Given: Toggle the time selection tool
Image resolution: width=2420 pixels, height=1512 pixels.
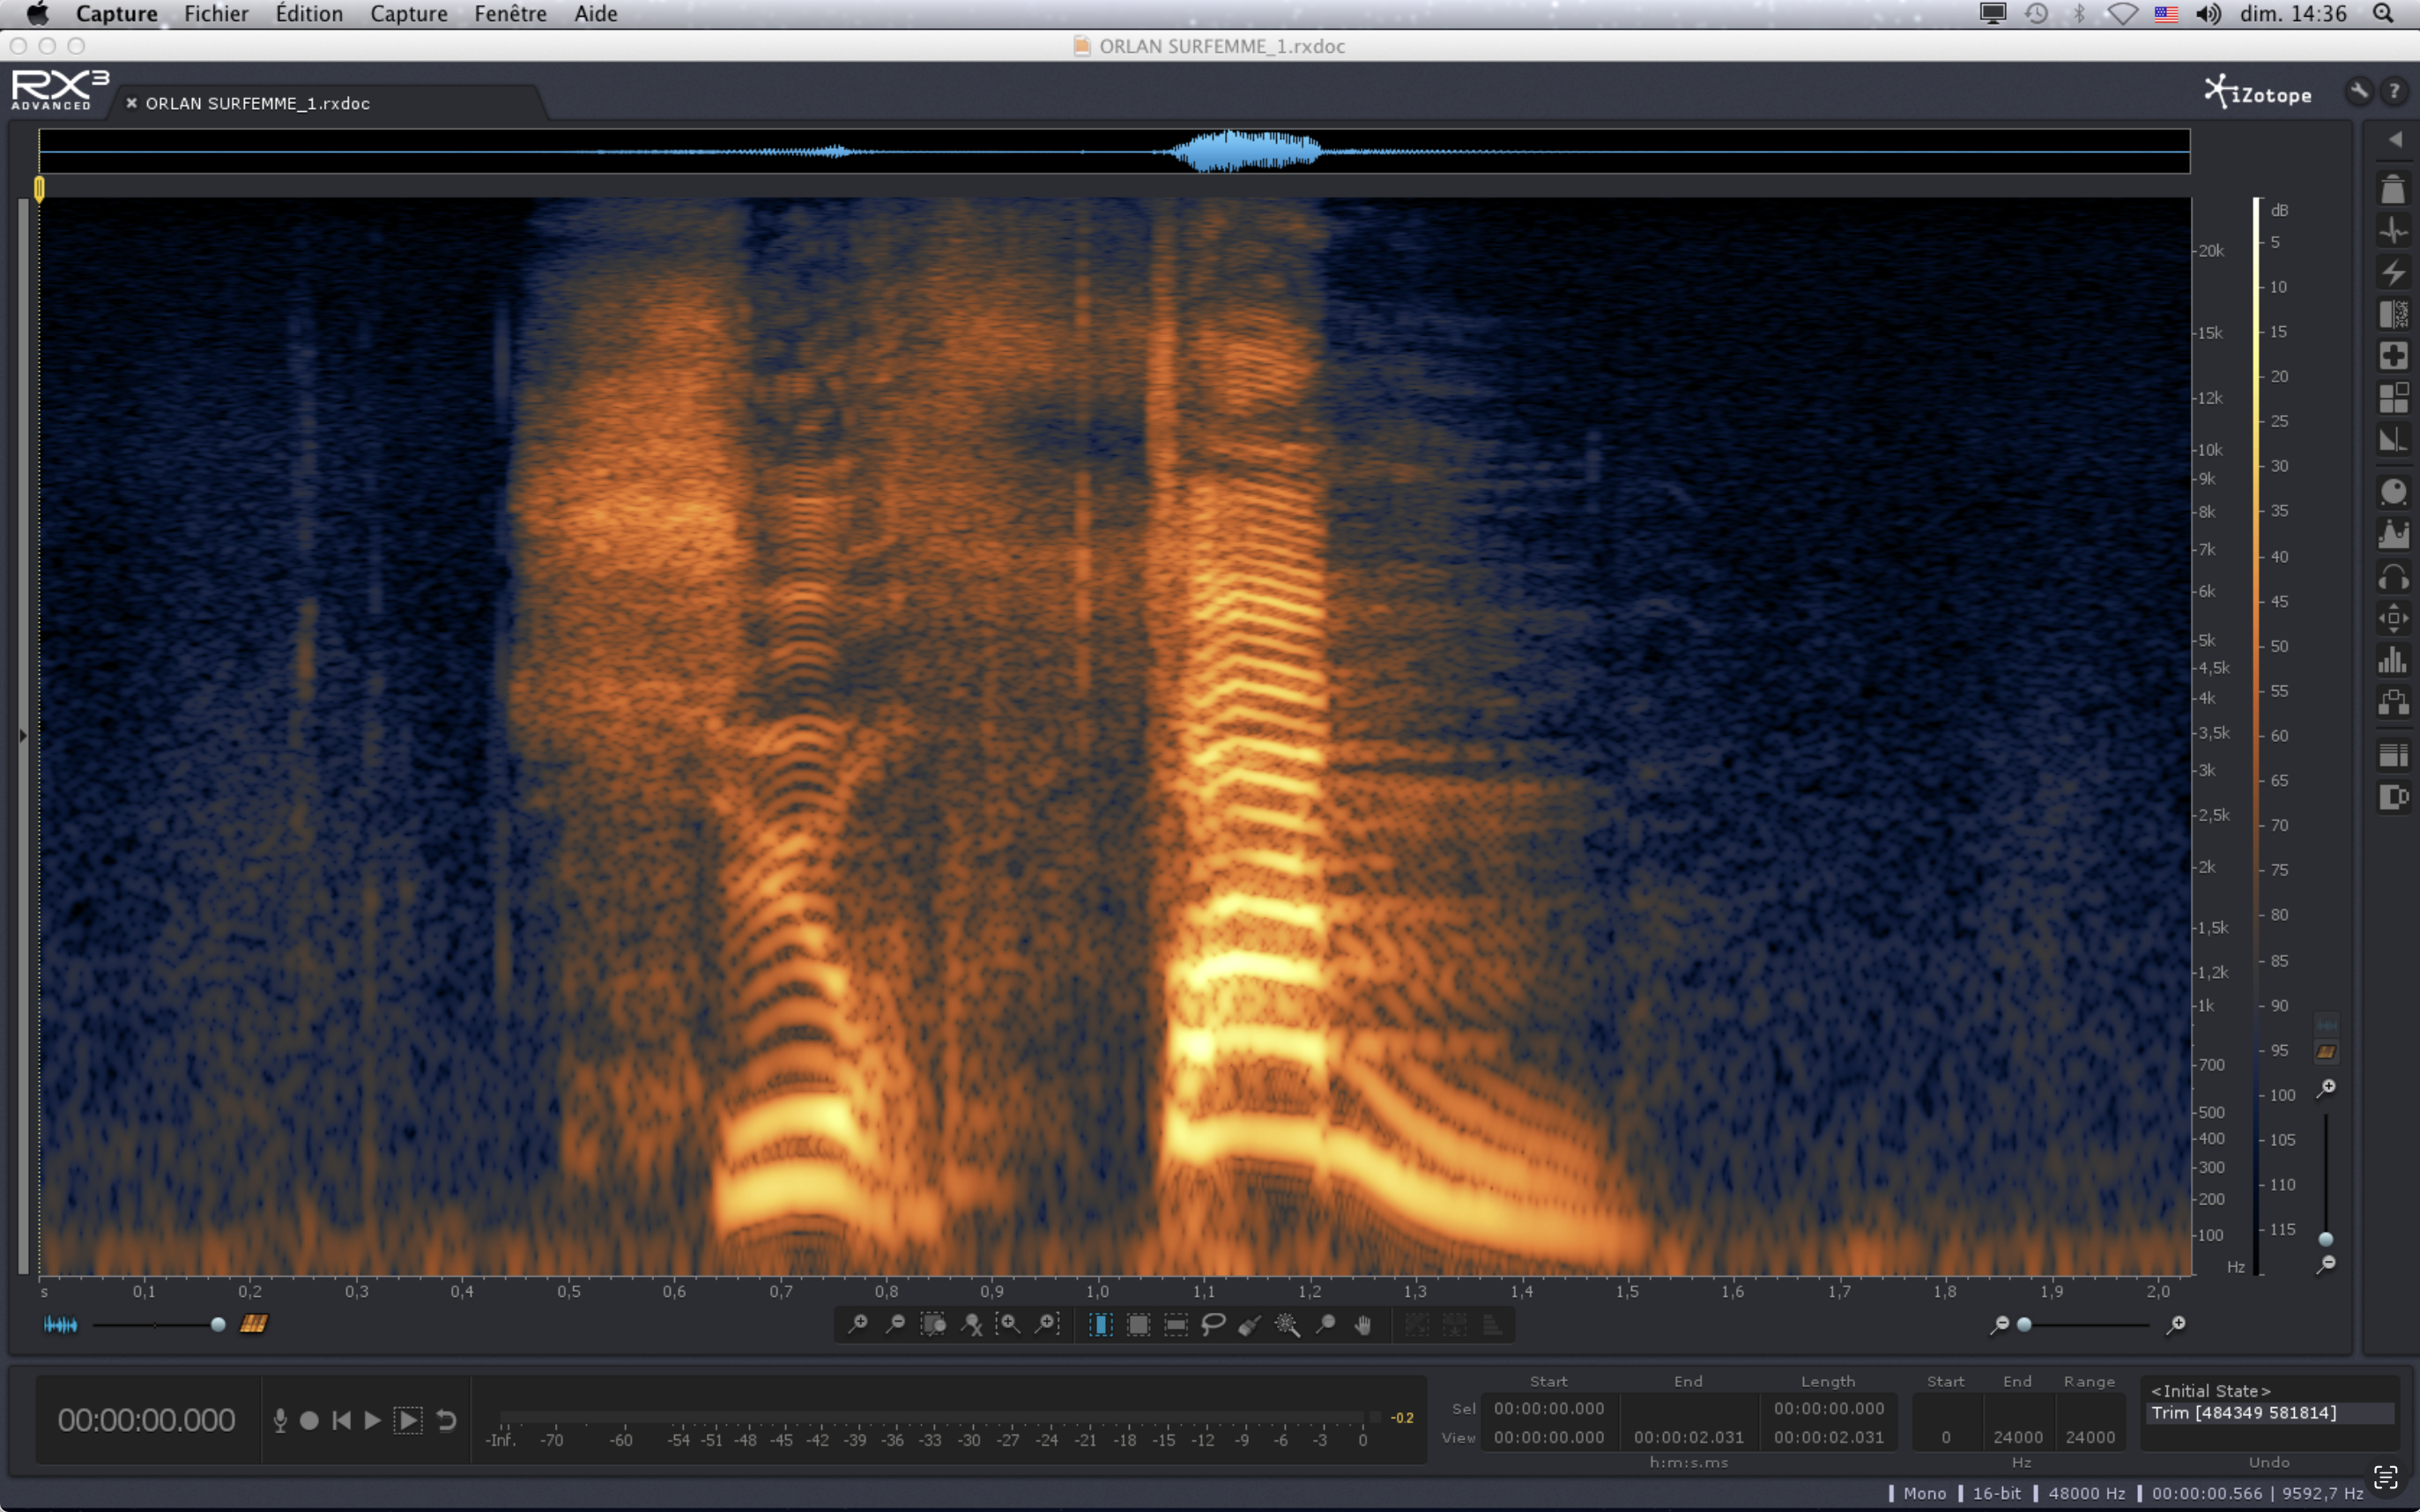Looking at the screenshot, I should tap(1100, 1324).
